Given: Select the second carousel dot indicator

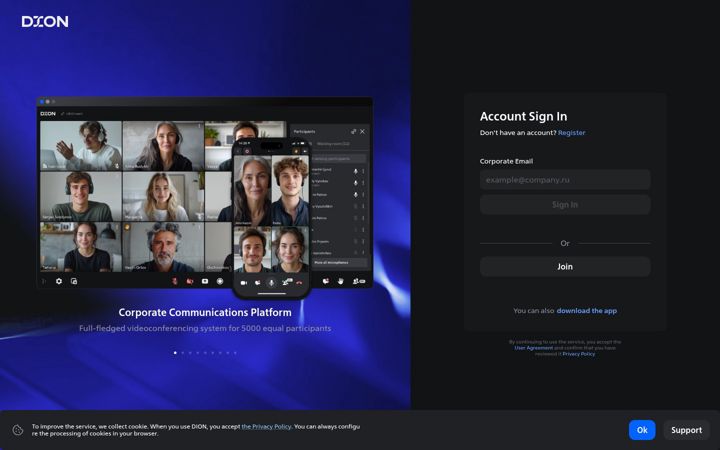Looking at the screenshot, I should (x=183, y=353).
